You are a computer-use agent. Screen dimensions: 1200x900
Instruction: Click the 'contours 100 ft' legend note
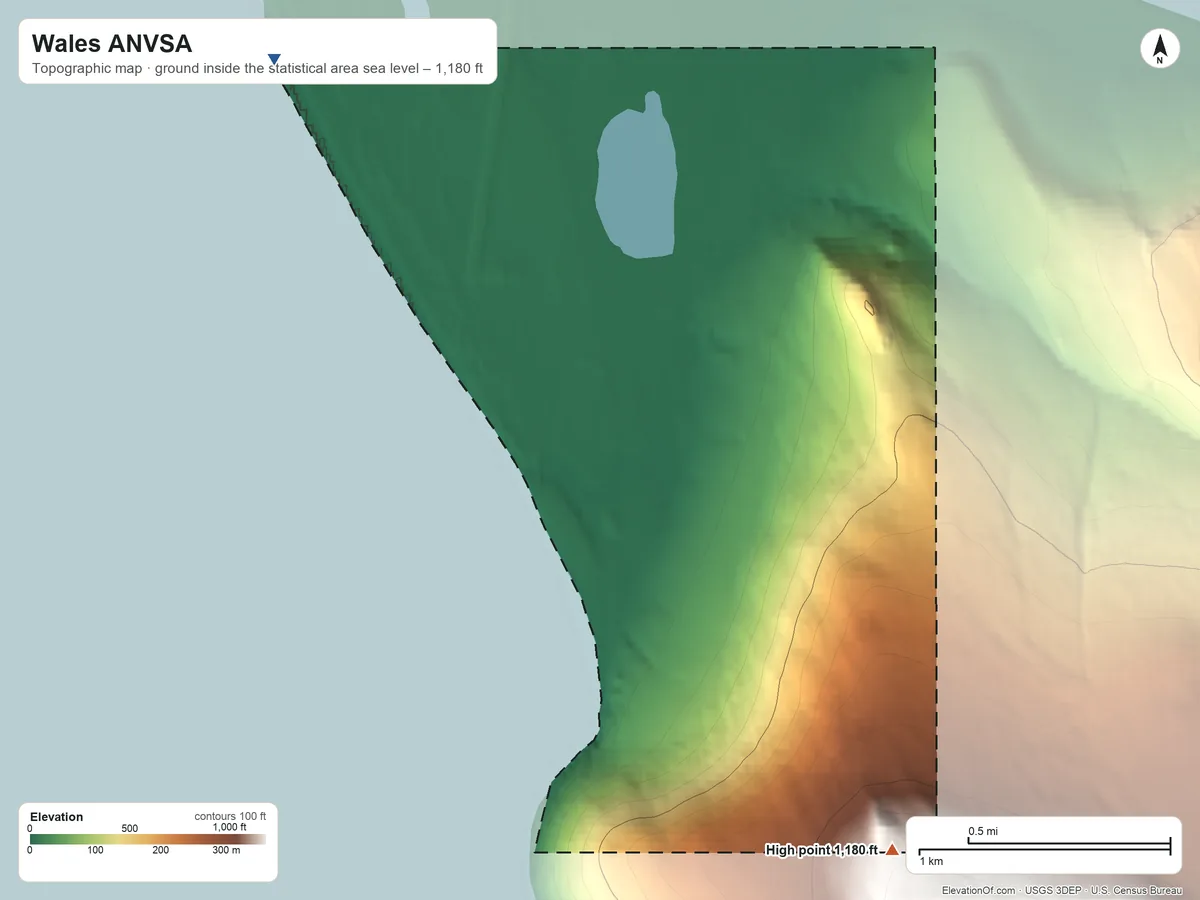pyautogui.click(x=230, y=816)
